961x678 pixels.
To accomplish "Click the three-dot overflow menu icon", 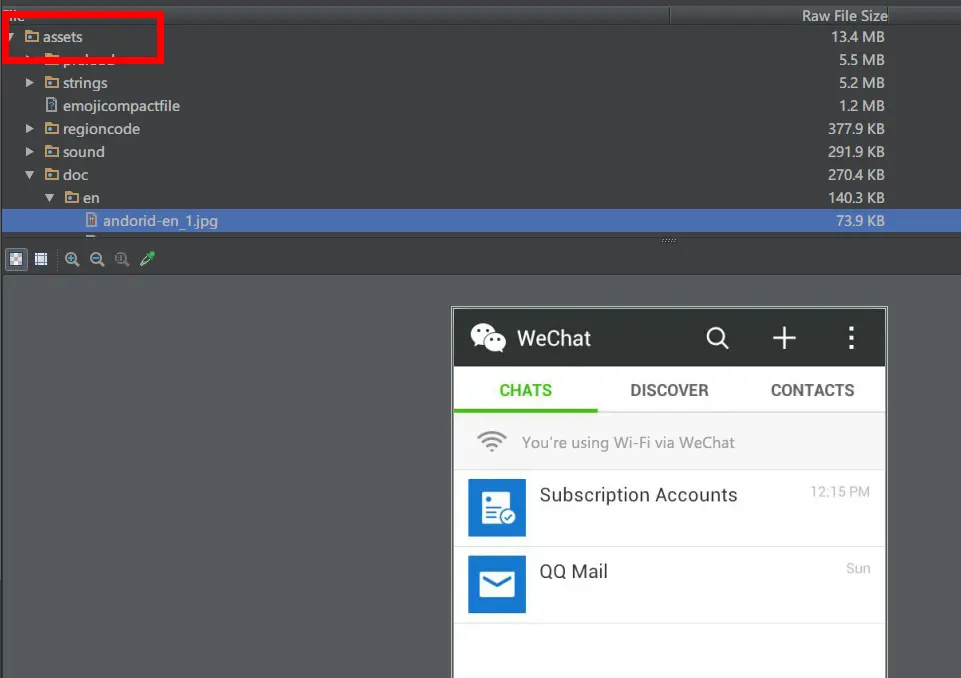I will coord(851,338).
